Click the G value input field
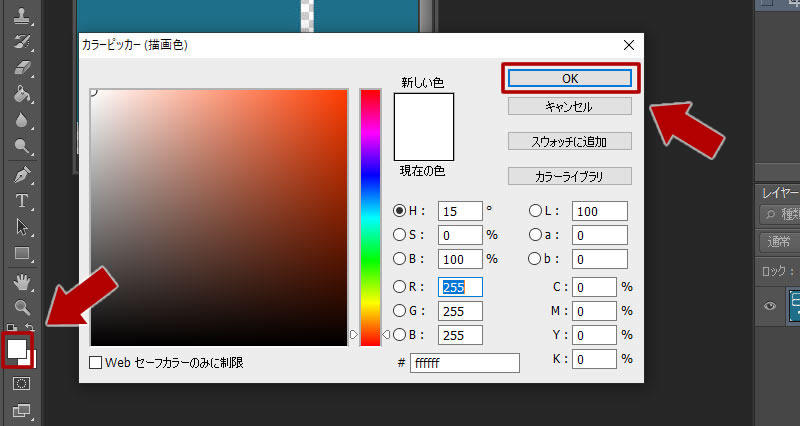Viewport: 800px width, 426px height. [x=460, y=311]
